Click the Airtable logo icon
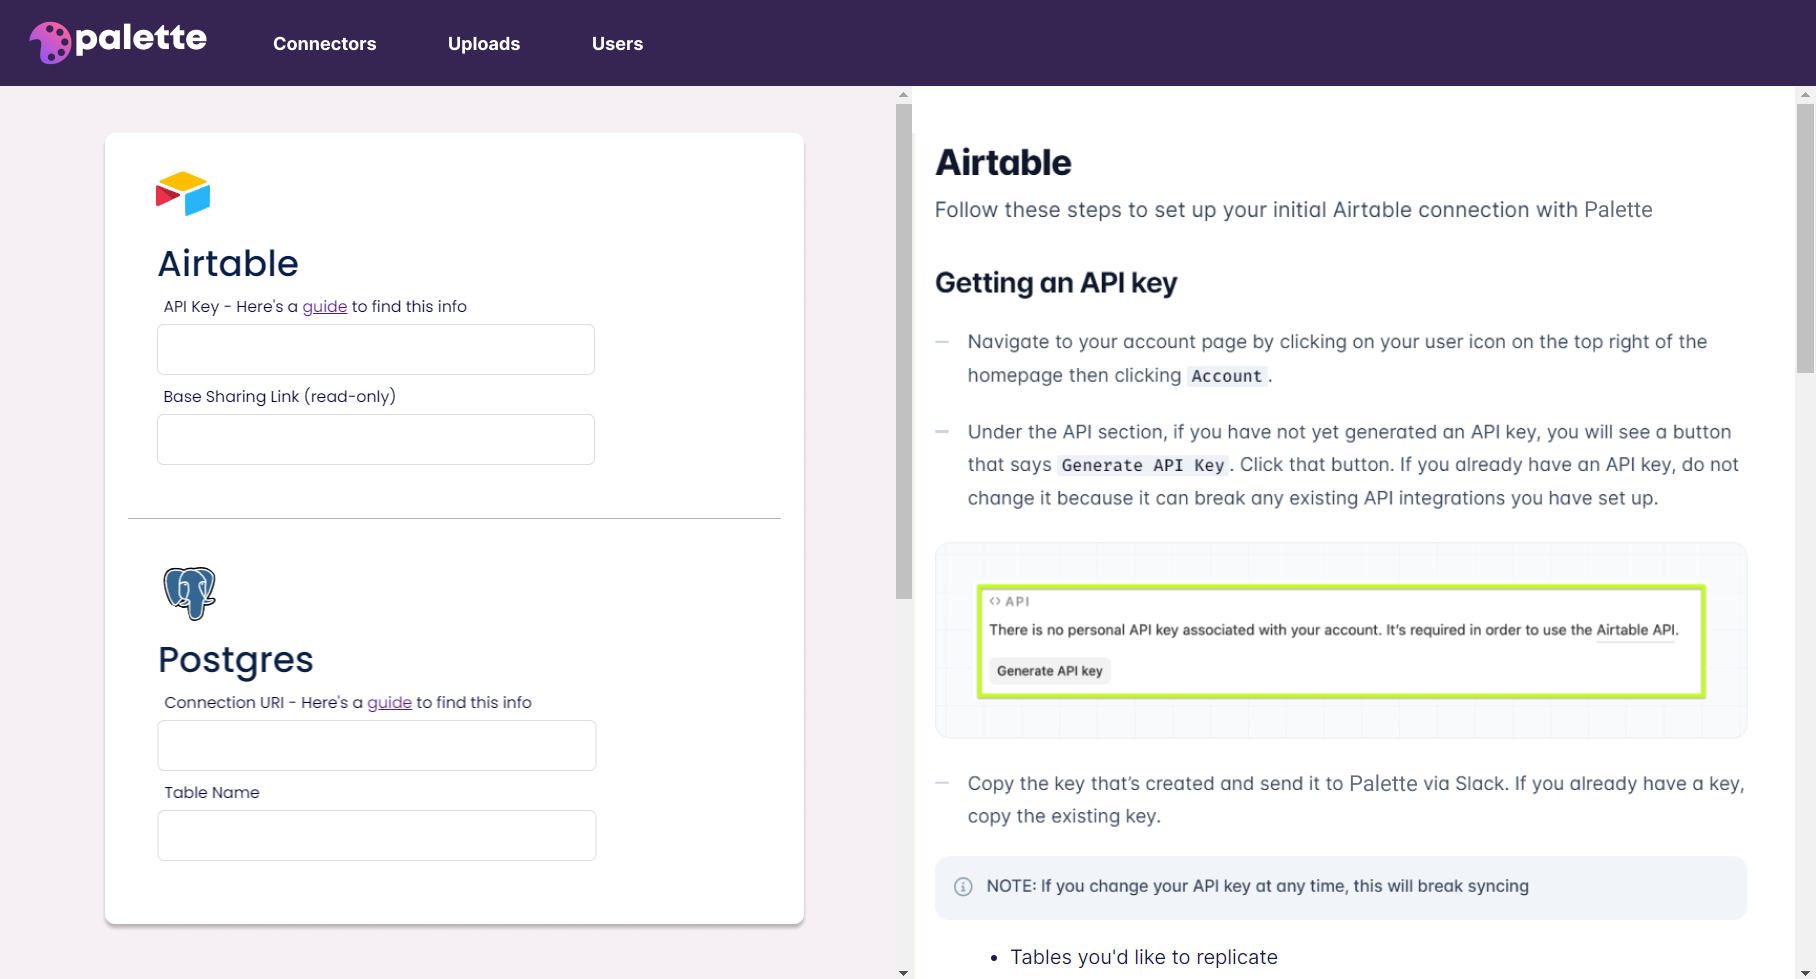Image resolution: width=1816 pixels, height=979 pixels. click(183, 194)
